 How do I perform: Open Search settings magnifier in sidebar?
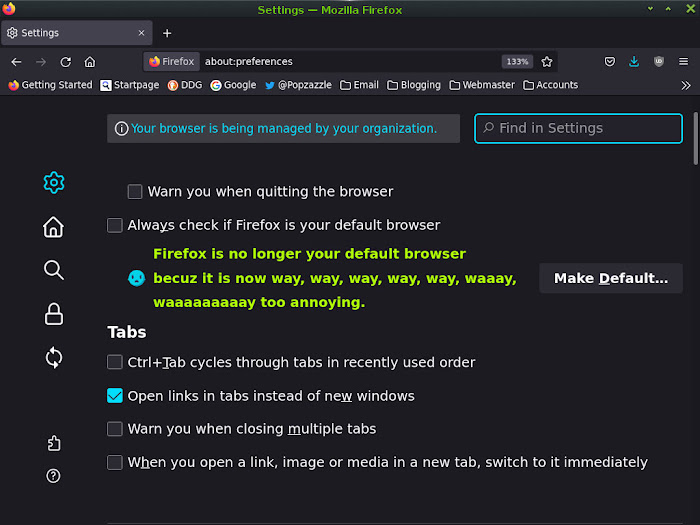[x=54, y=270]
